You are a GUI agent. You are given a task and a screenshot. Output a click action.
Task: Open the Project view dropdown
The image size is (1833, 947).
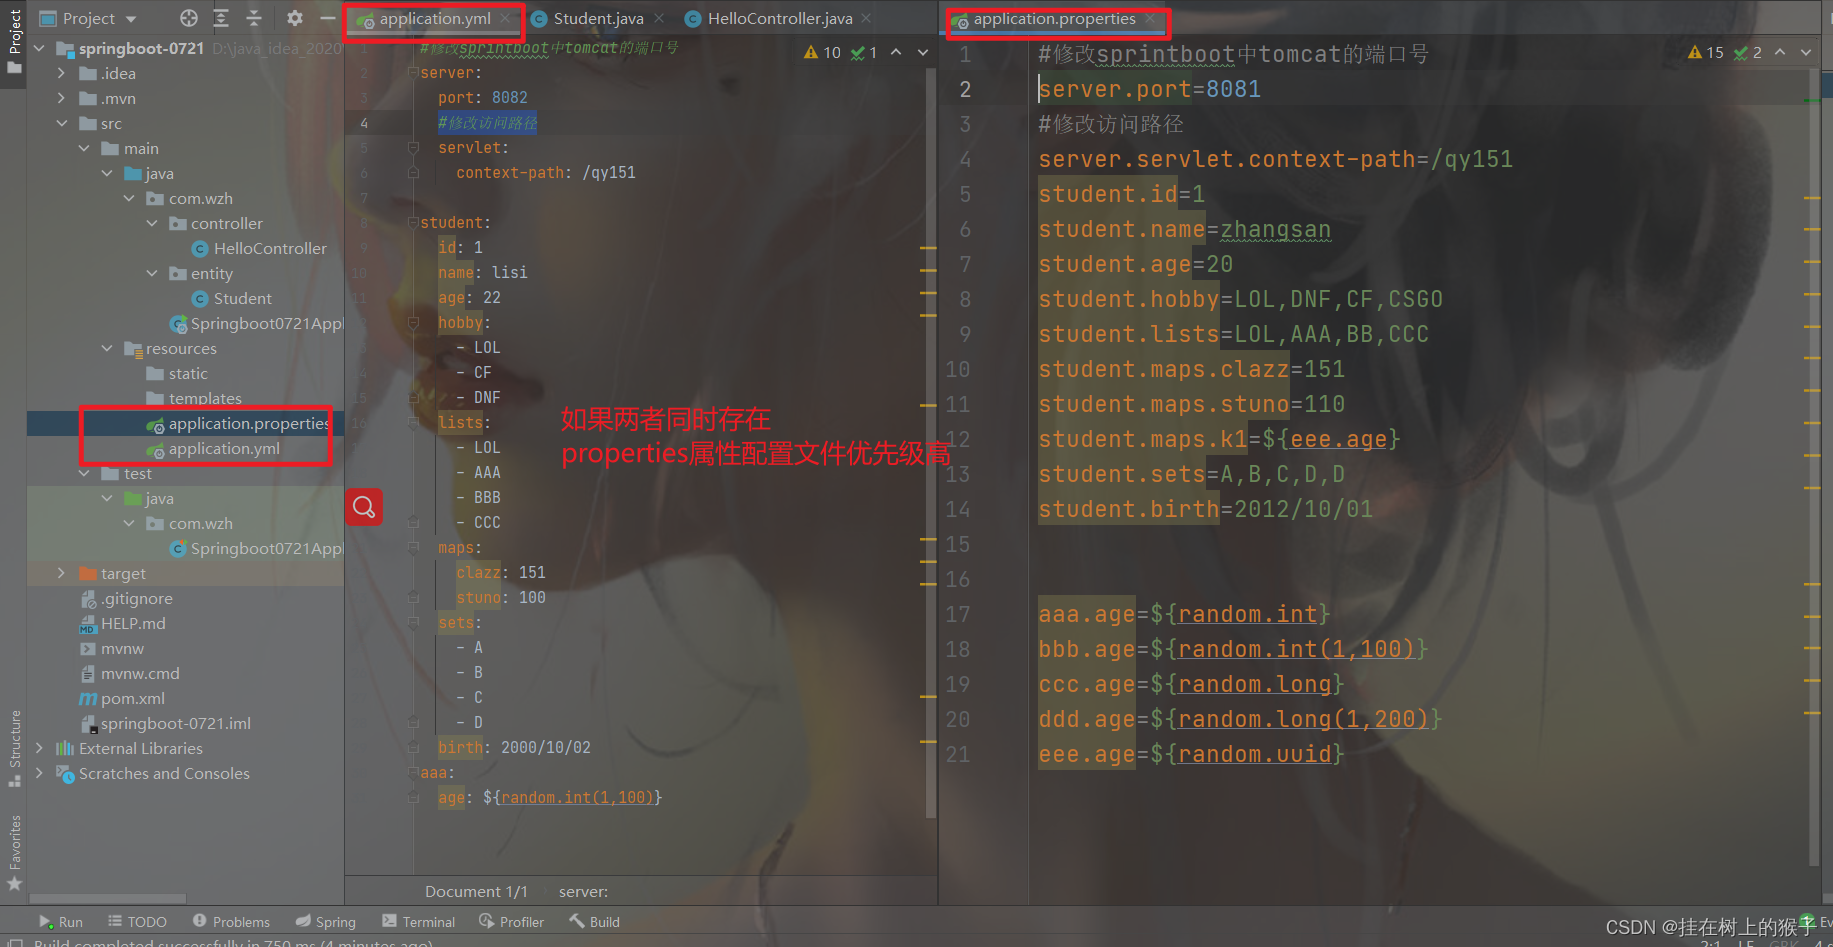88,18
